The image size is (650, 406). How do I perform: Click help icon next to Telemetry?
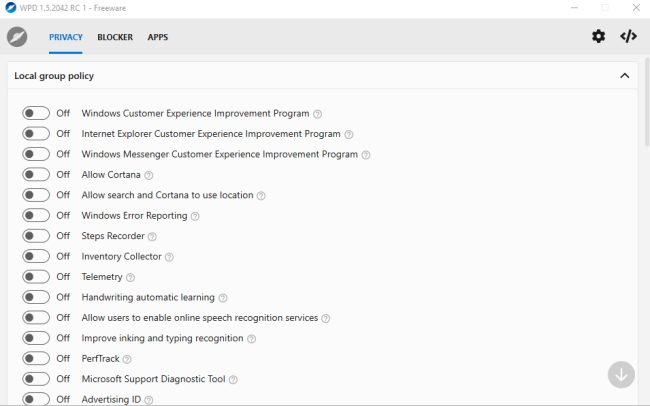pos(130,277)
